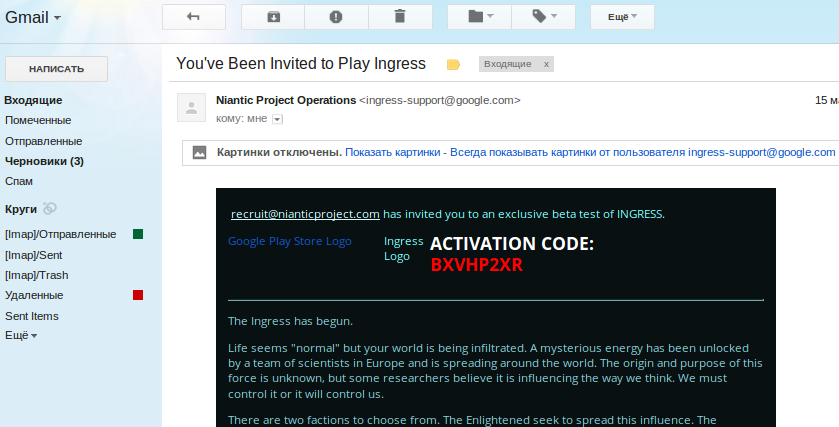Image resolution: width=839 pixels, height=427 pixels.
Task: Click sender name Niantic Project Operations
Action: pyautogui.click(x=286, y=100)
